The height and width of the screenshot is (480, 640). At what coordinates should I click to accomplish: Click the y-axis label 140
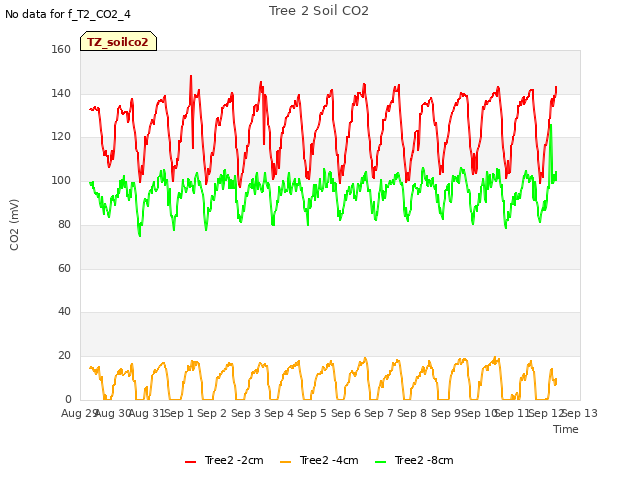61,93
